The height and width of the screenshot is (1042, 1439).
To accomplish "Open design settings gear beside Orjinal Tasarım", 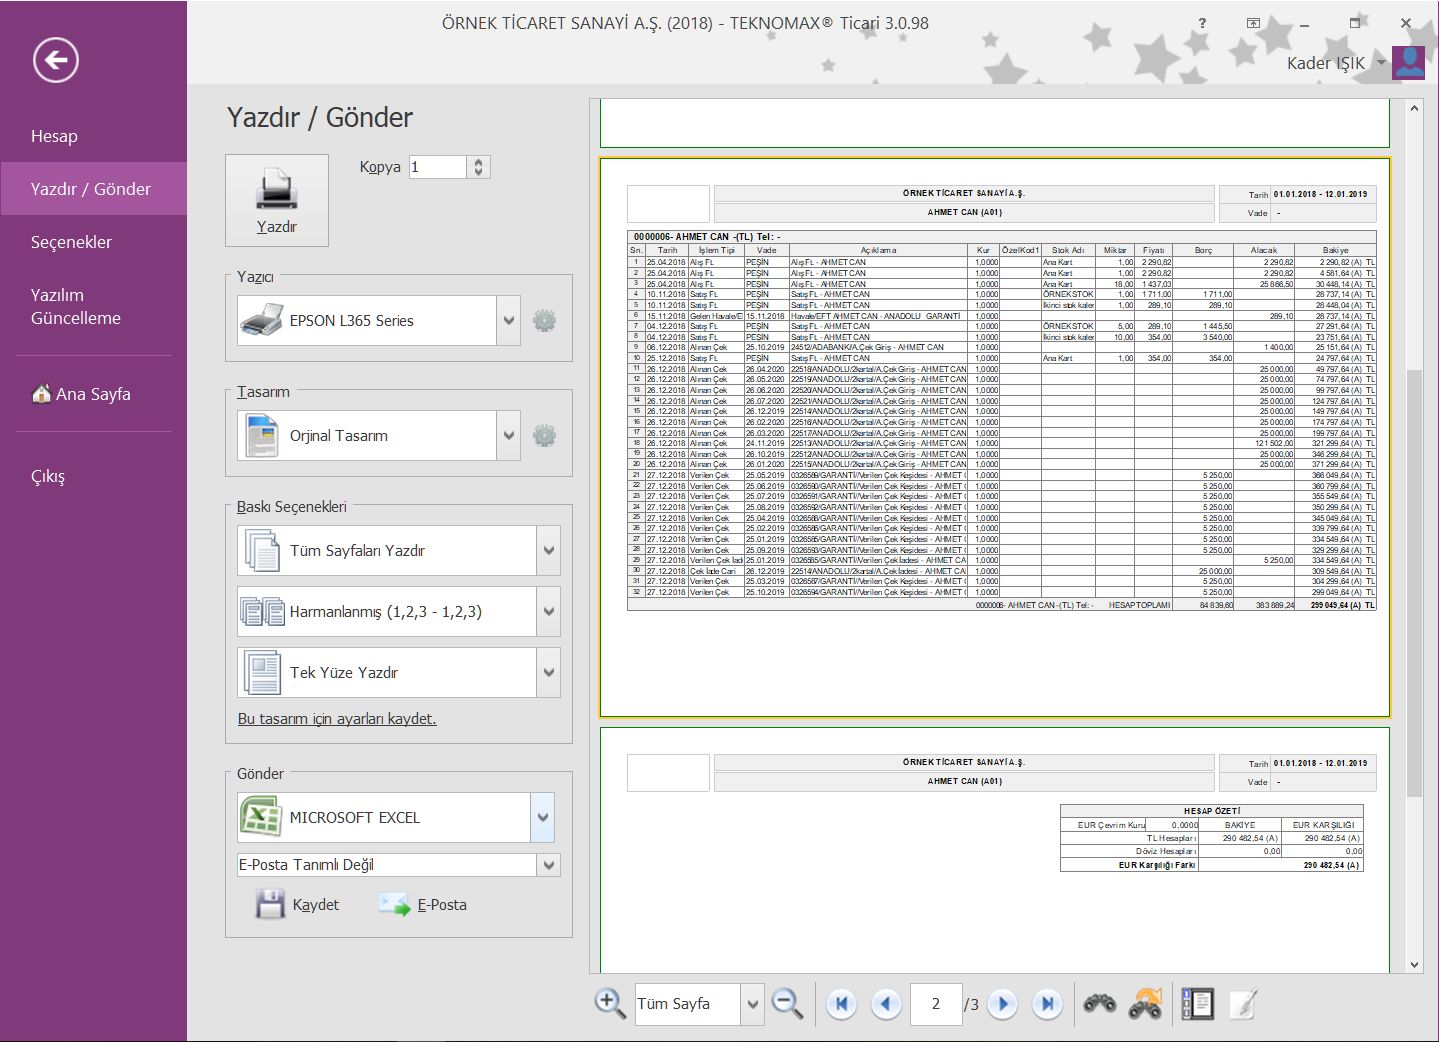I will point(544,436).
